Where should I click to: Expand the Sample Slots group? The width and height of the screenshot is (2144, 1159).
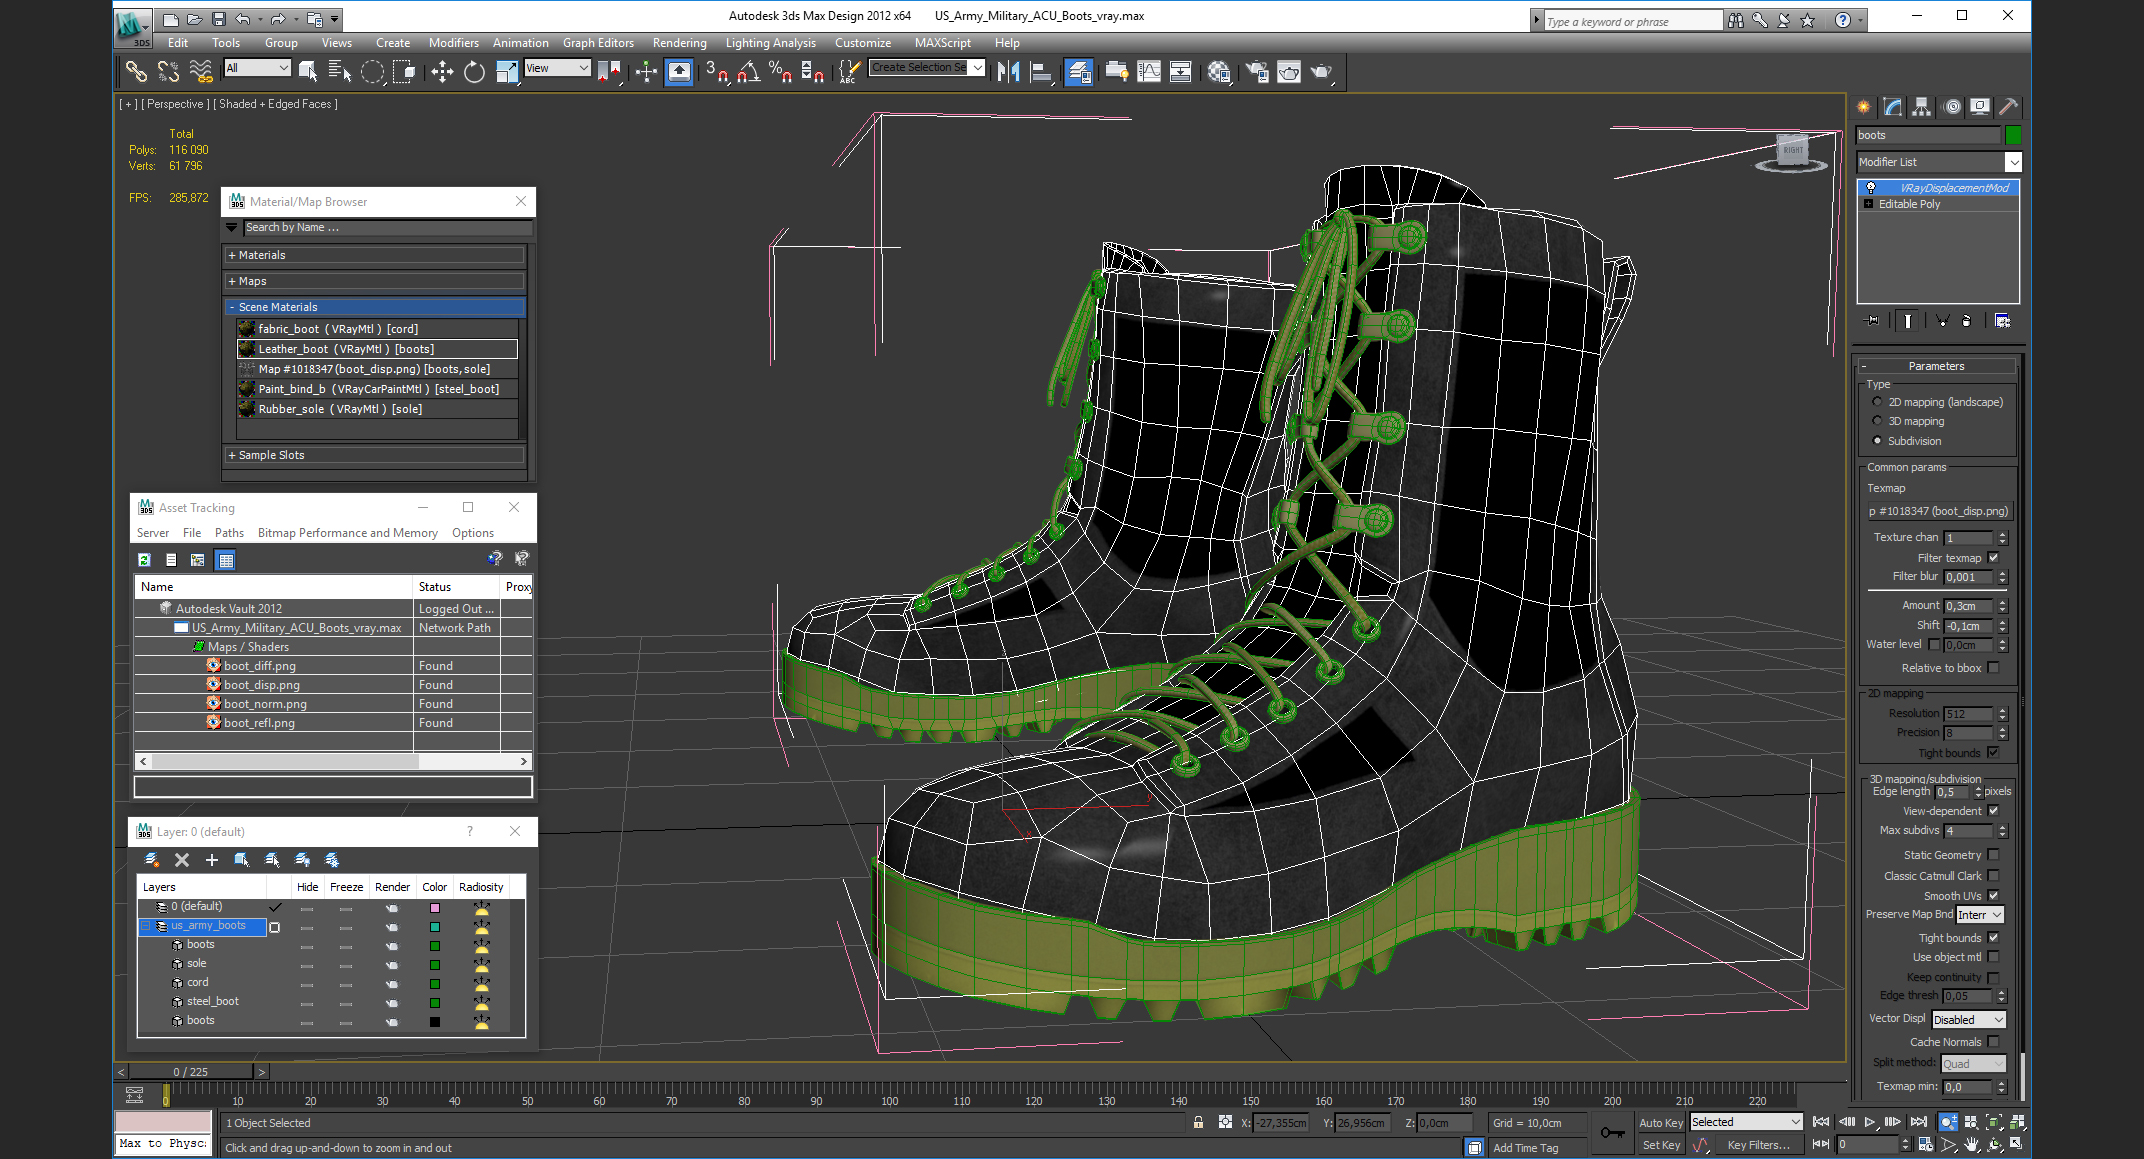[x=375, y=455]
